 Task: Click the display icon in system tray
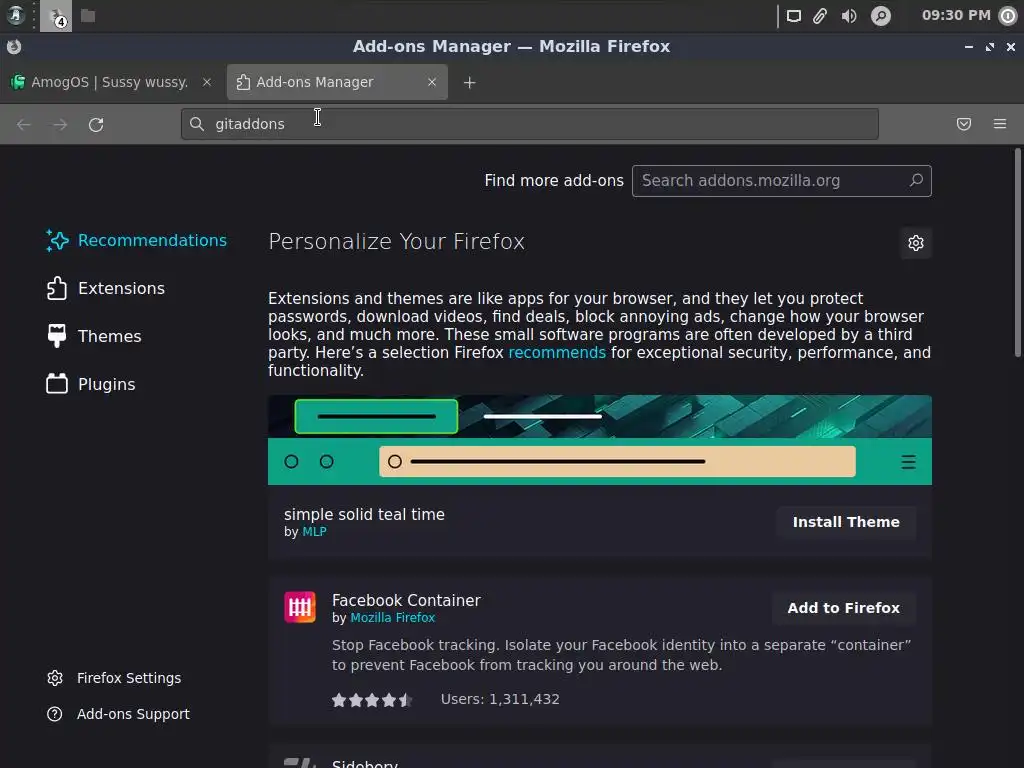(793, 16)
